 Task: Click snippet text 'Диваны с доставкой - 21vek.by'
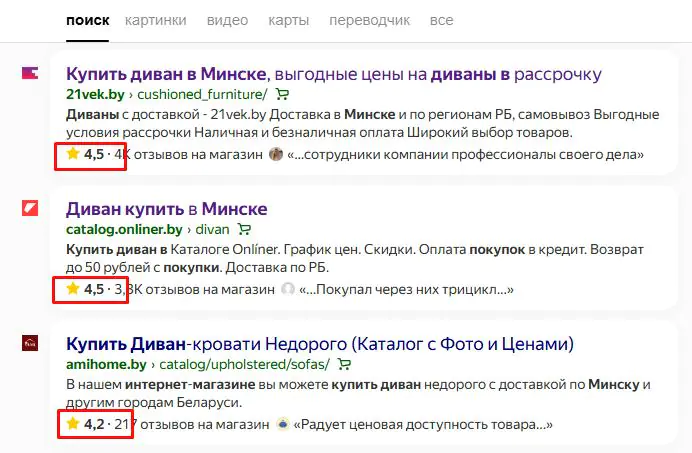166,115
